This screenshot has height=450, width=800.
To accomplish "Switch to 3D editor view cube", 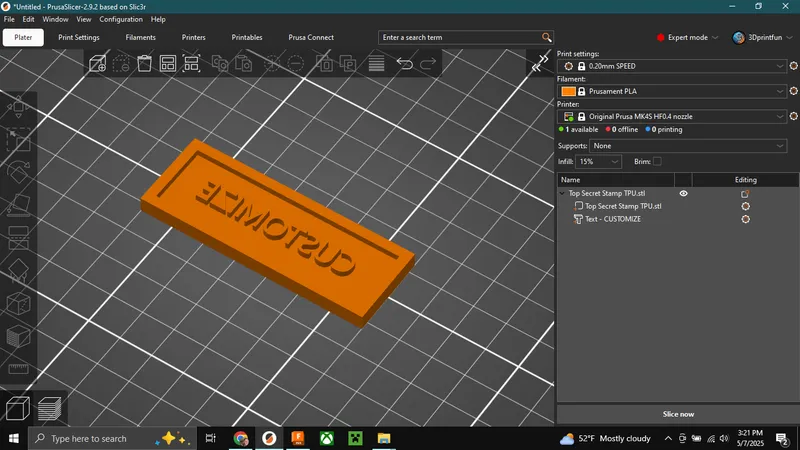I will click(x=18, y=409).
